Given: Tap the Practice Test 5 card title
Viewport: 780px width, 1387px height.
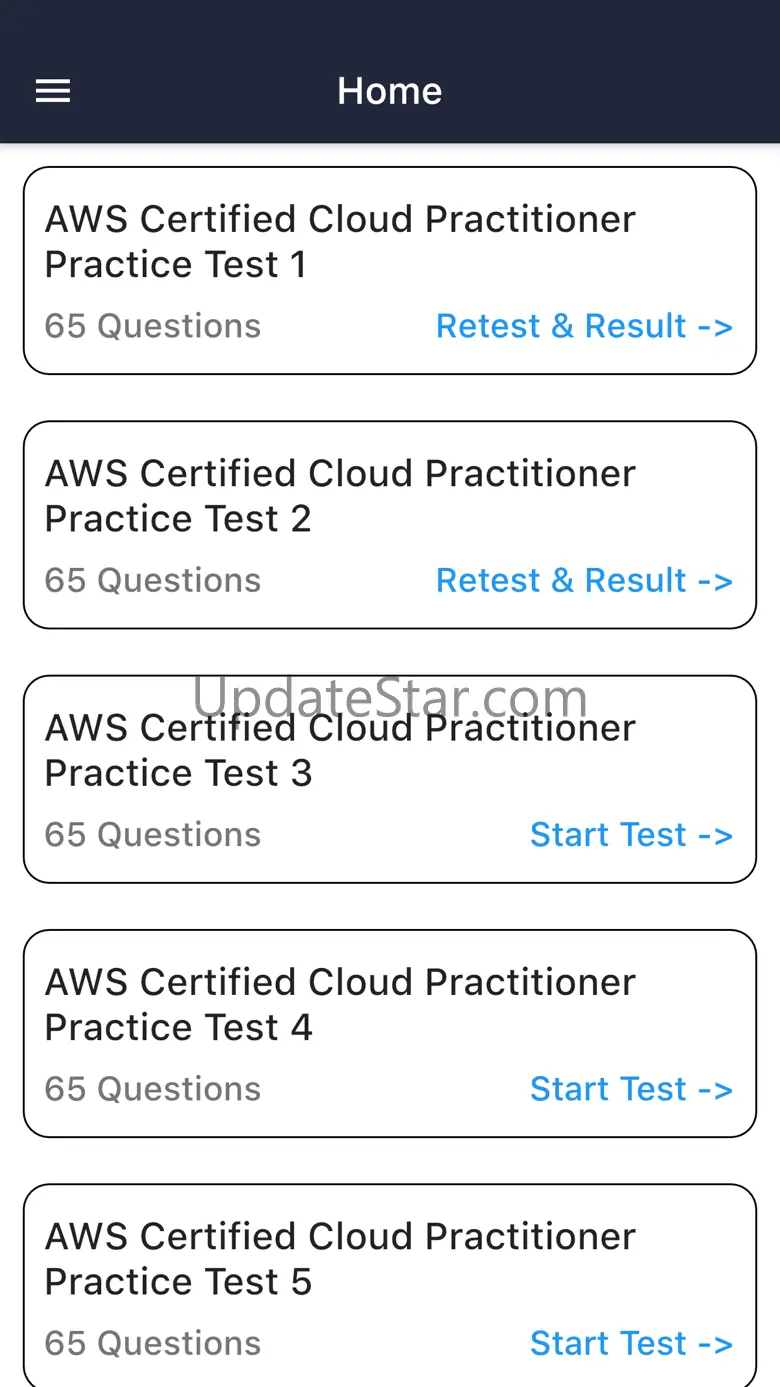Looking at the screenshot, I should click(340, 1258).
